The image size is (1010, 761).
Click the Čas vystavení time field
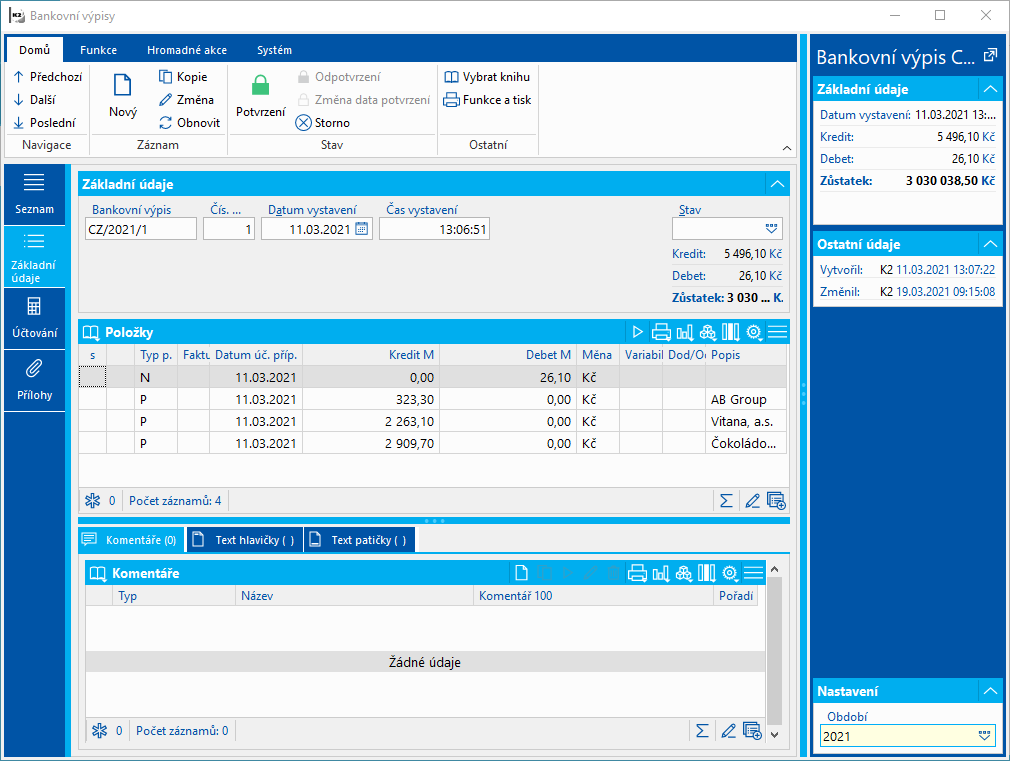tap(435, 229)
